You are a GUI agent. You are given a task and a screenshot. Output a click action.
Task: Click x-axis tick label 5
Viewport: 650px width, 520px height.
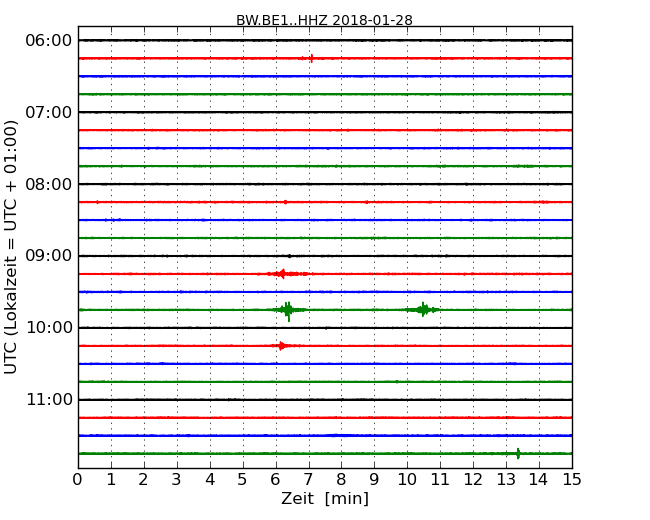coord(242,480)
